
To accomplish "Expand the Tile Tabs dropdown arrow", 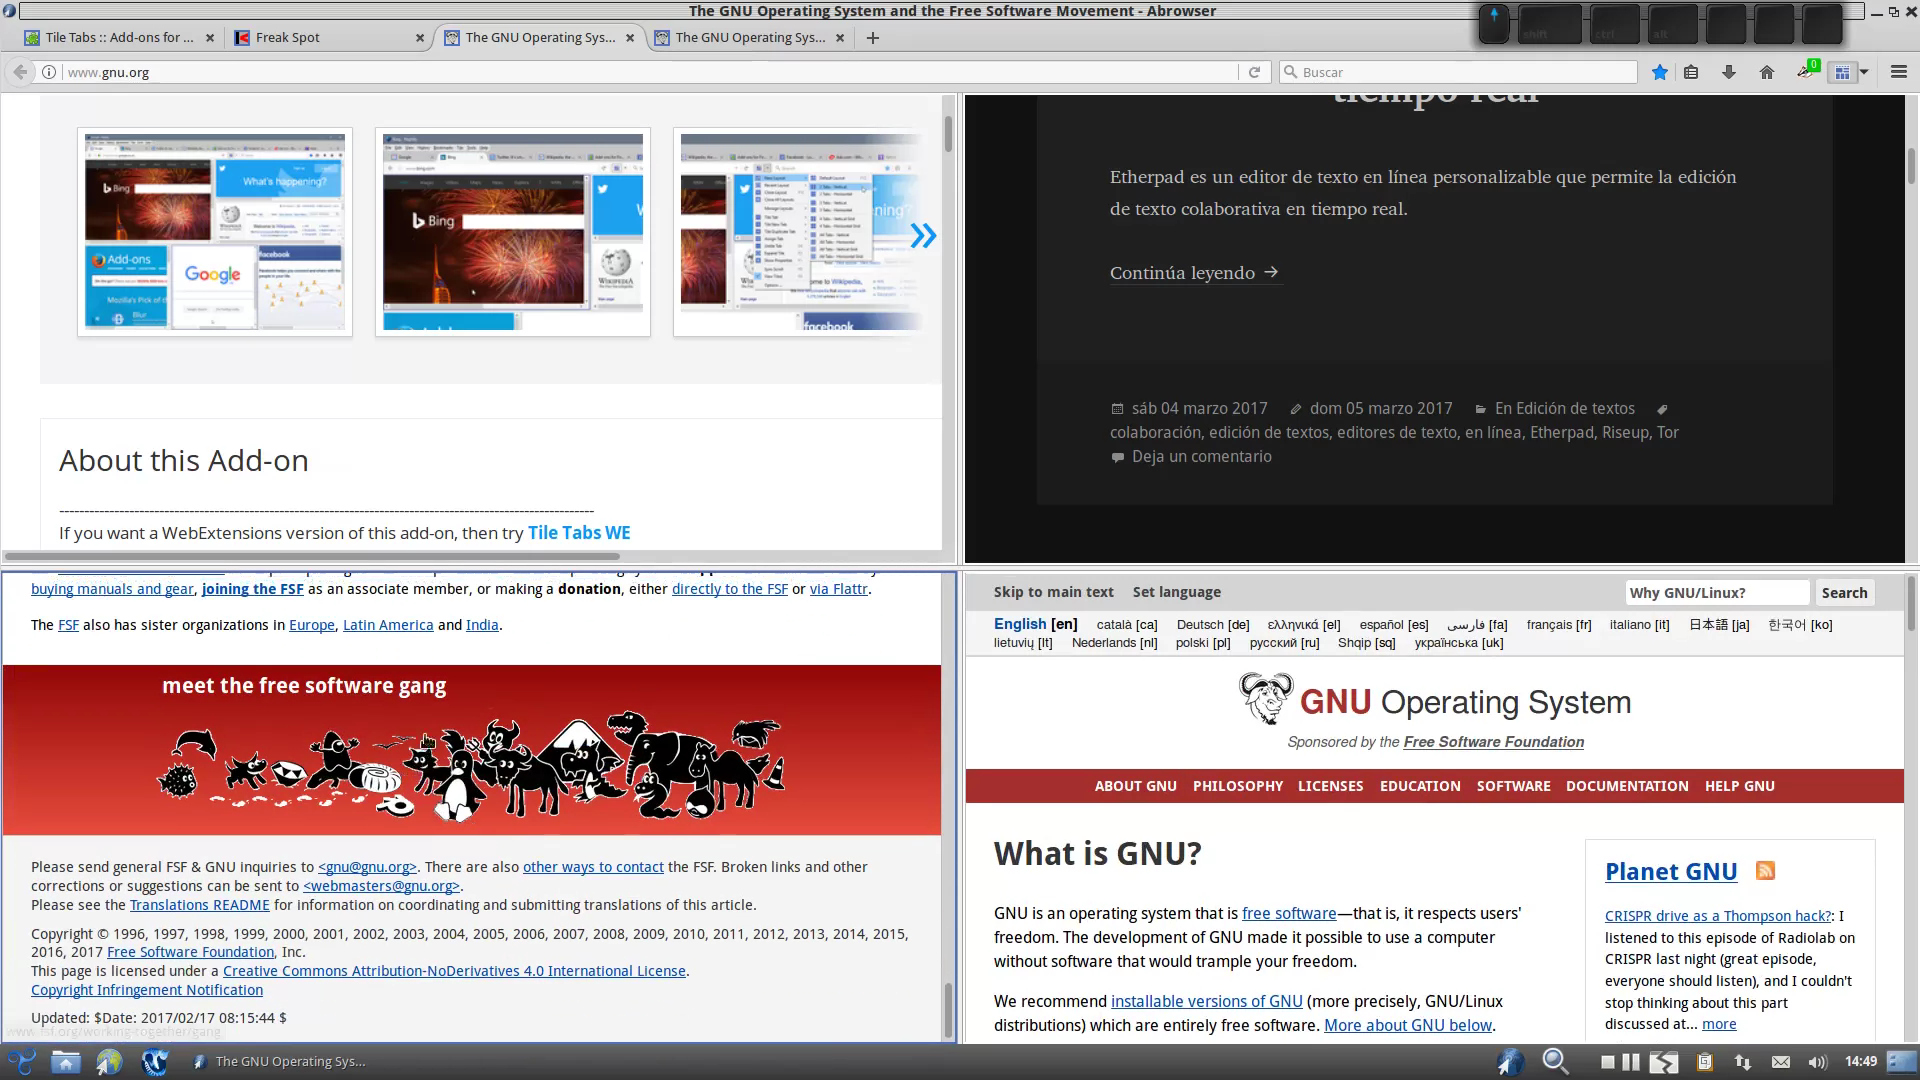I will click(x=1864, y=72).
